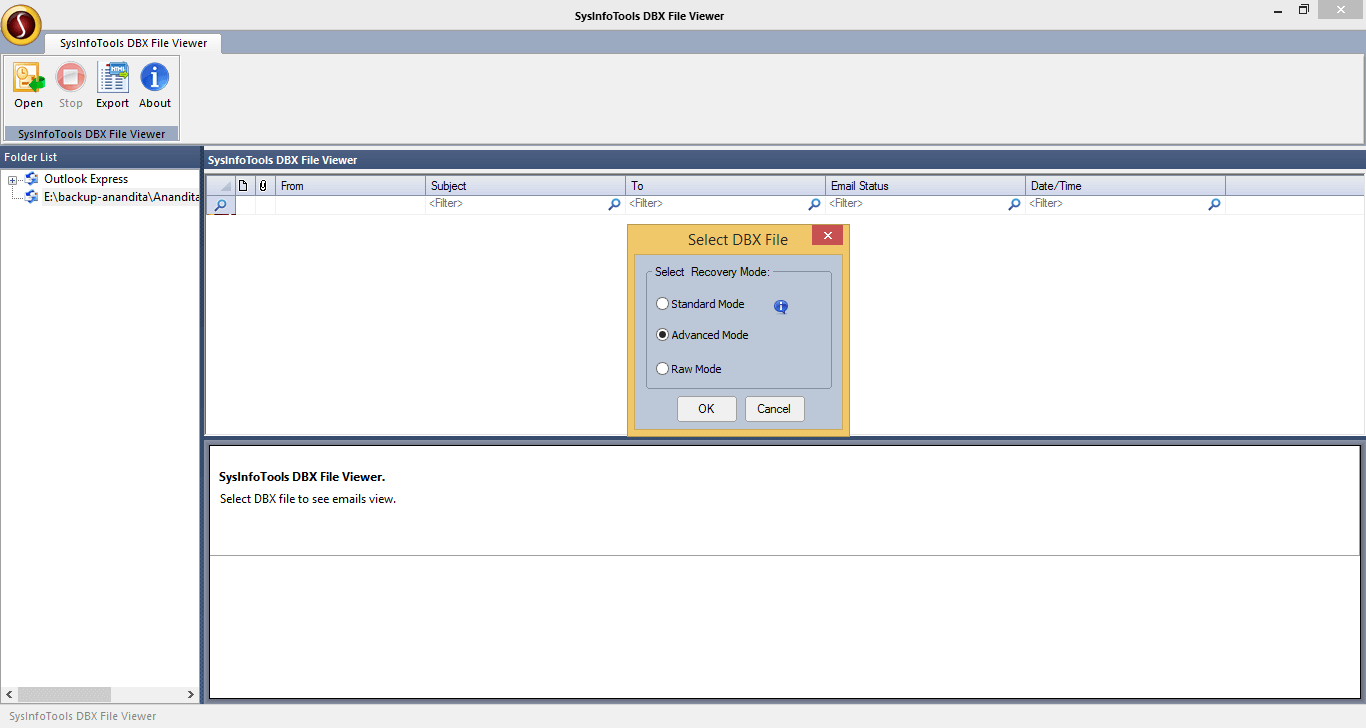
Task: Click the document type column header icon
Action: tap(243, 185)
